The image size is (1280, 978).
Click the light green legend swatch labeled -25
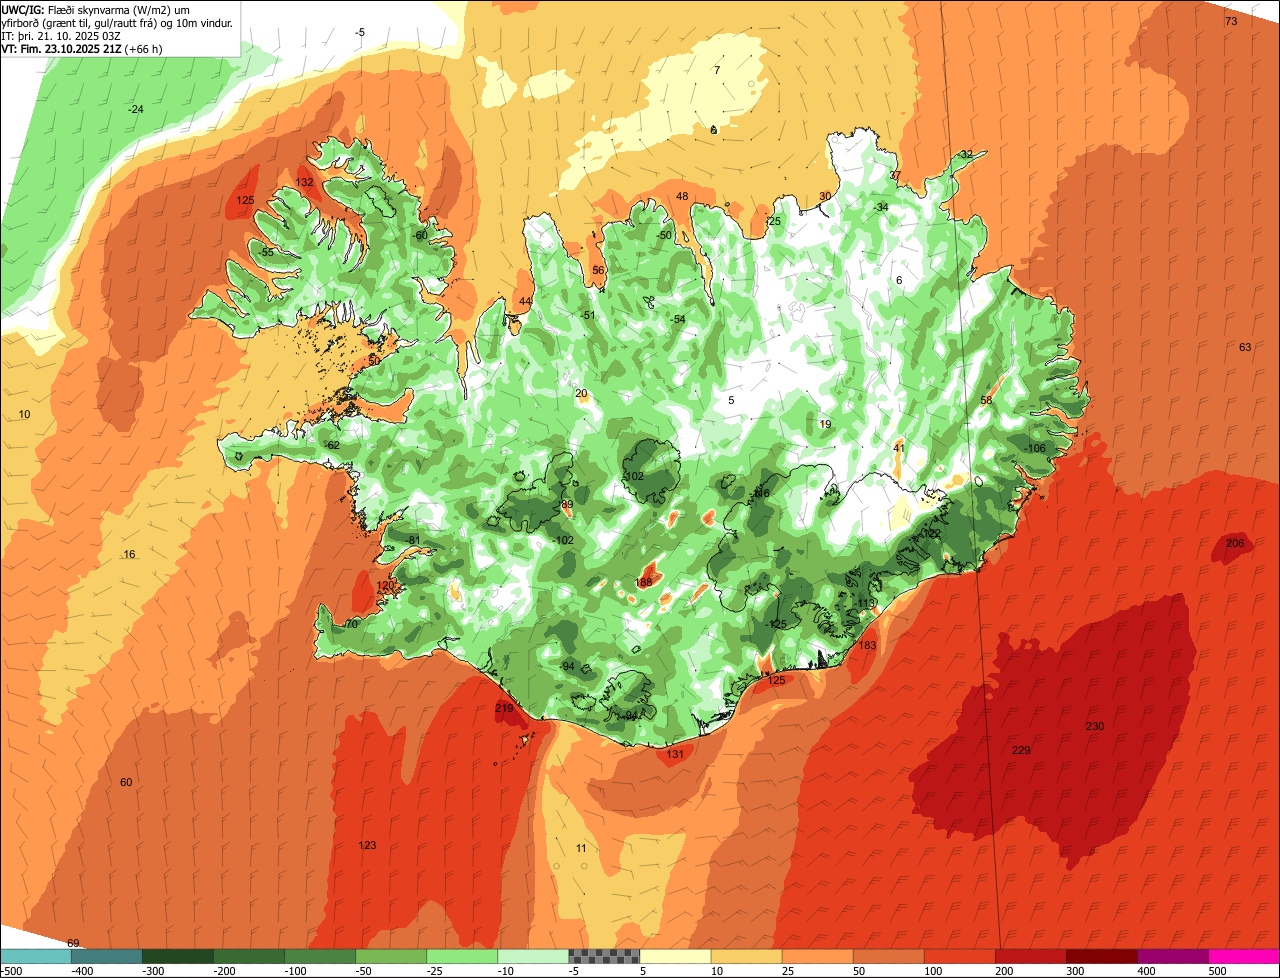462,956
